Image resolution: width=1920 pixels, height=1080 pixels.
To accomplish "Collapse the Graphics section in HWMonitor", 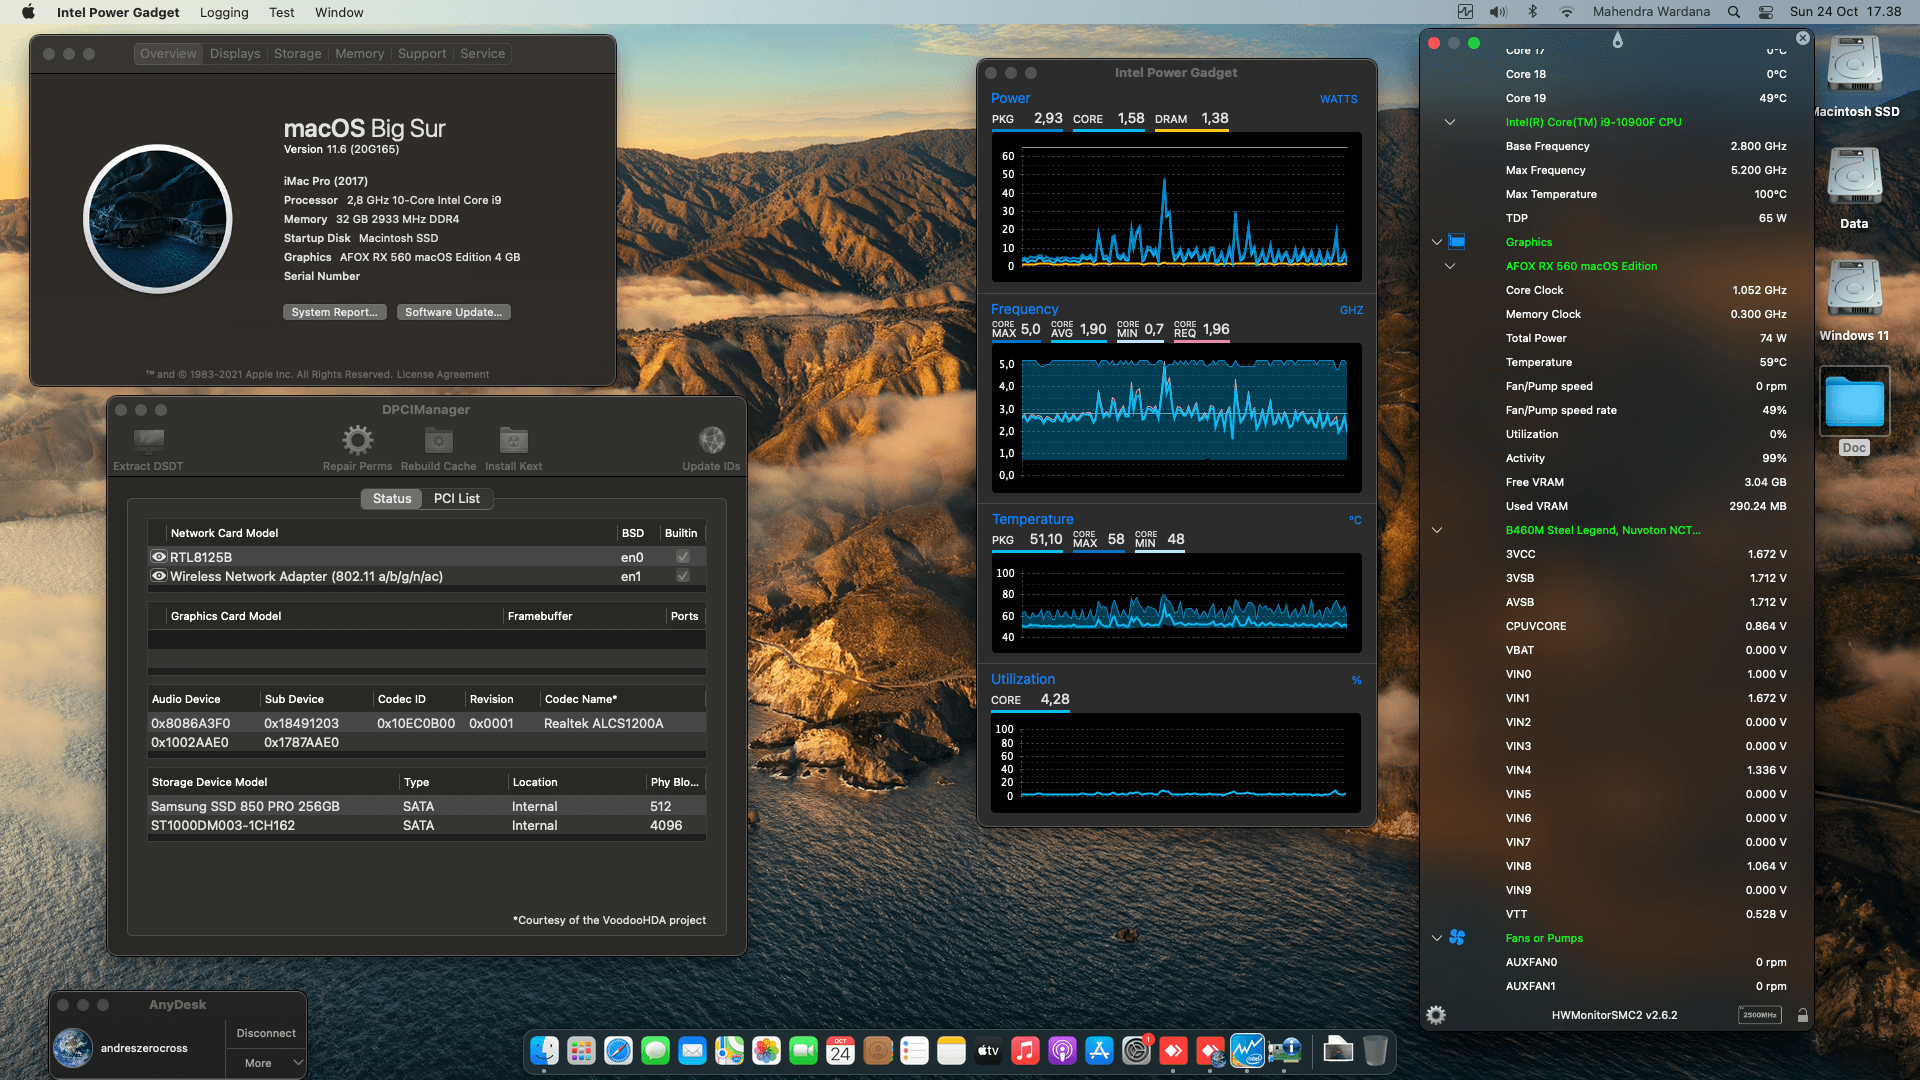I will coord(1436,242).
